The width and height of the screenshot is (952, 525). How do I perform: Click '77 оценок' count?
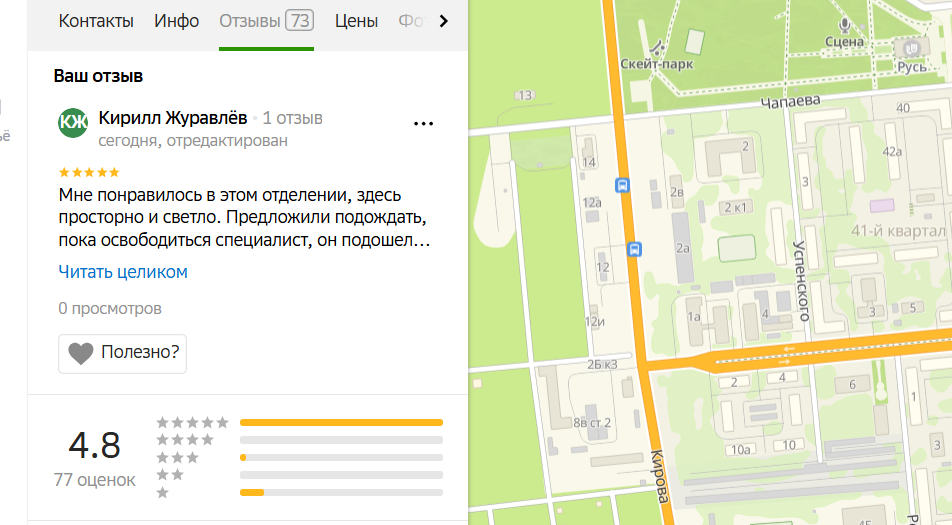[x=95, y=480]
